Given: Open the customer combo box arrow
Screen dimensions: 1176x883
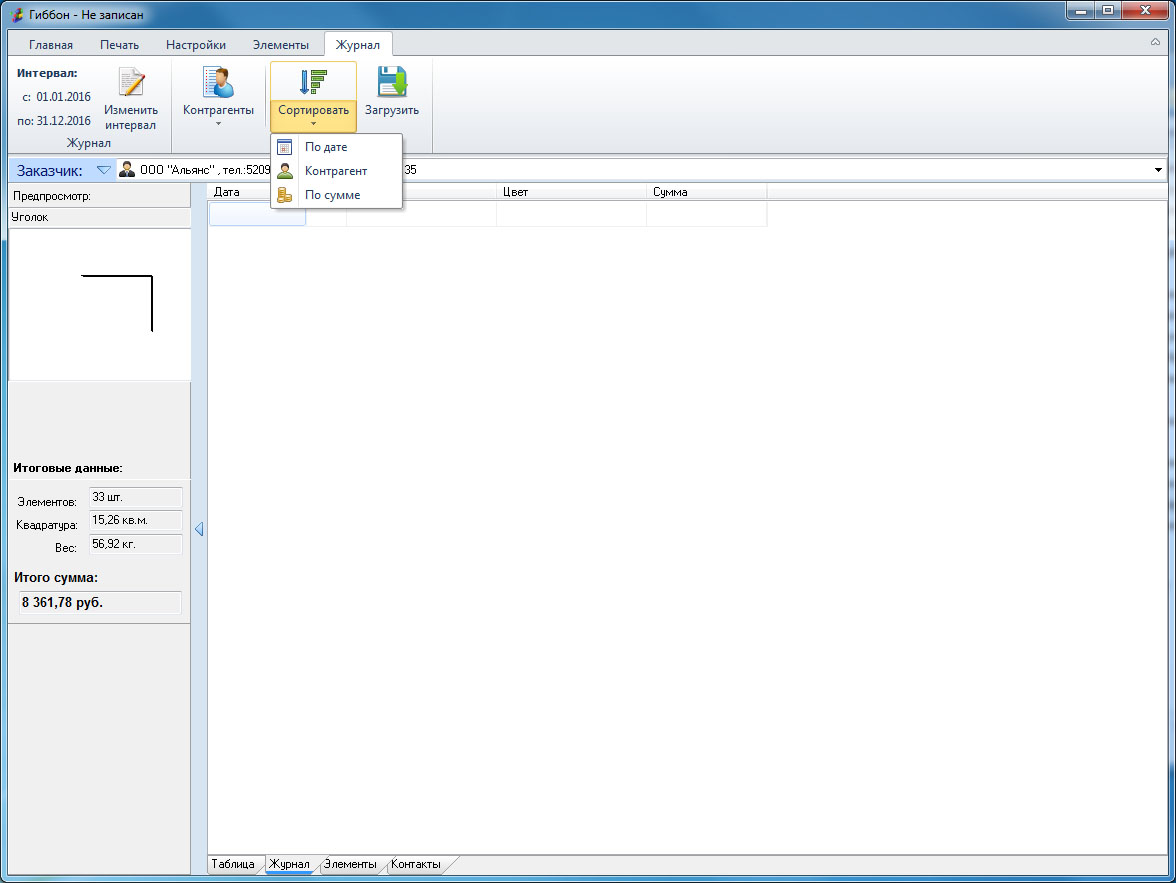Looking at the screenshot, I should [x=1158, y=170].
